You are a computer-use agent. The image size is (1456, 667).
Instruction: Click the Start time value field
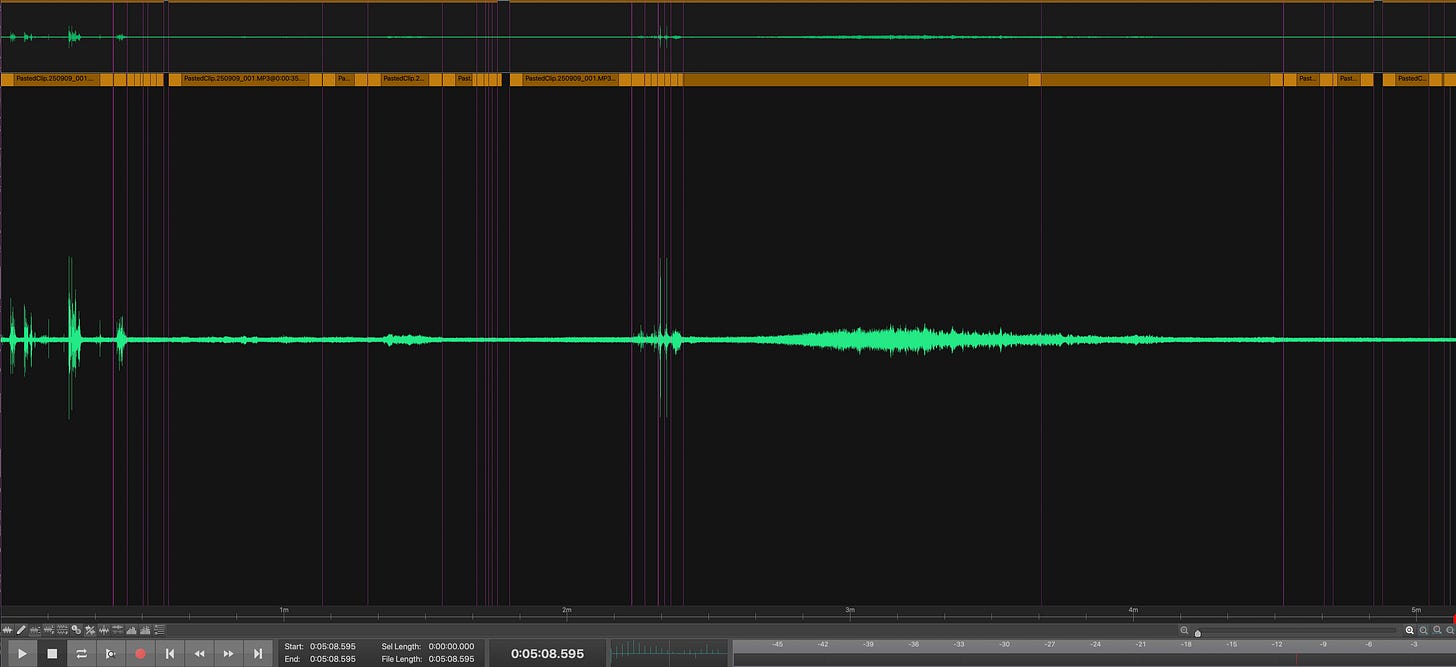[332, 647]
